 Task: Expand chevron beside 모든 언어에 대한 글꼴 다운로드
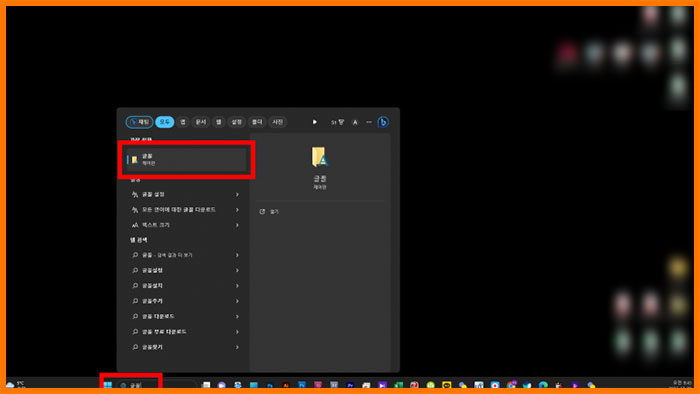point(237,210)
